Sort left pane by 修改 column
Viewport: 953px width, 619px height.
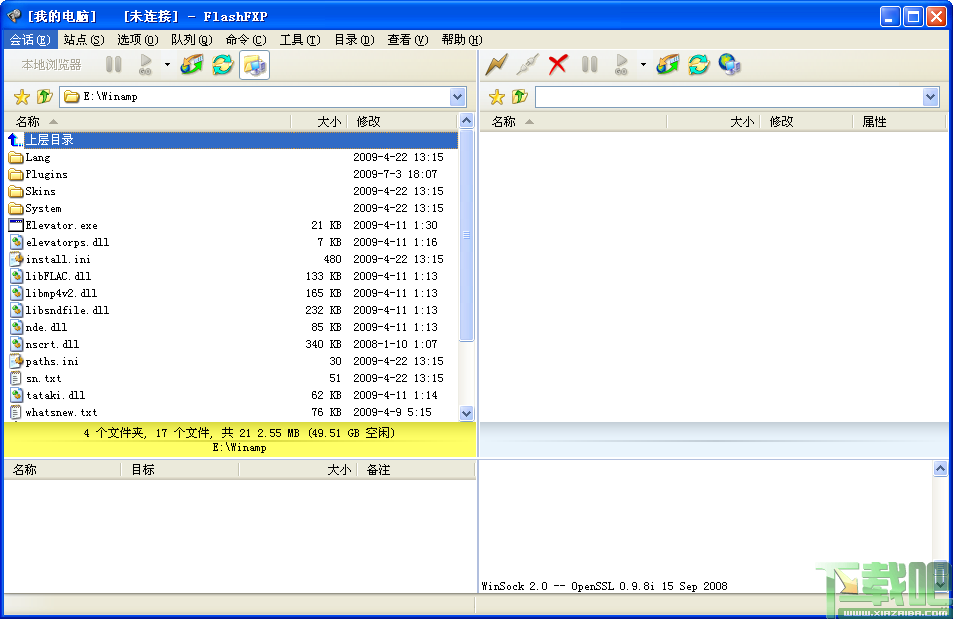[x=401, y=122]
